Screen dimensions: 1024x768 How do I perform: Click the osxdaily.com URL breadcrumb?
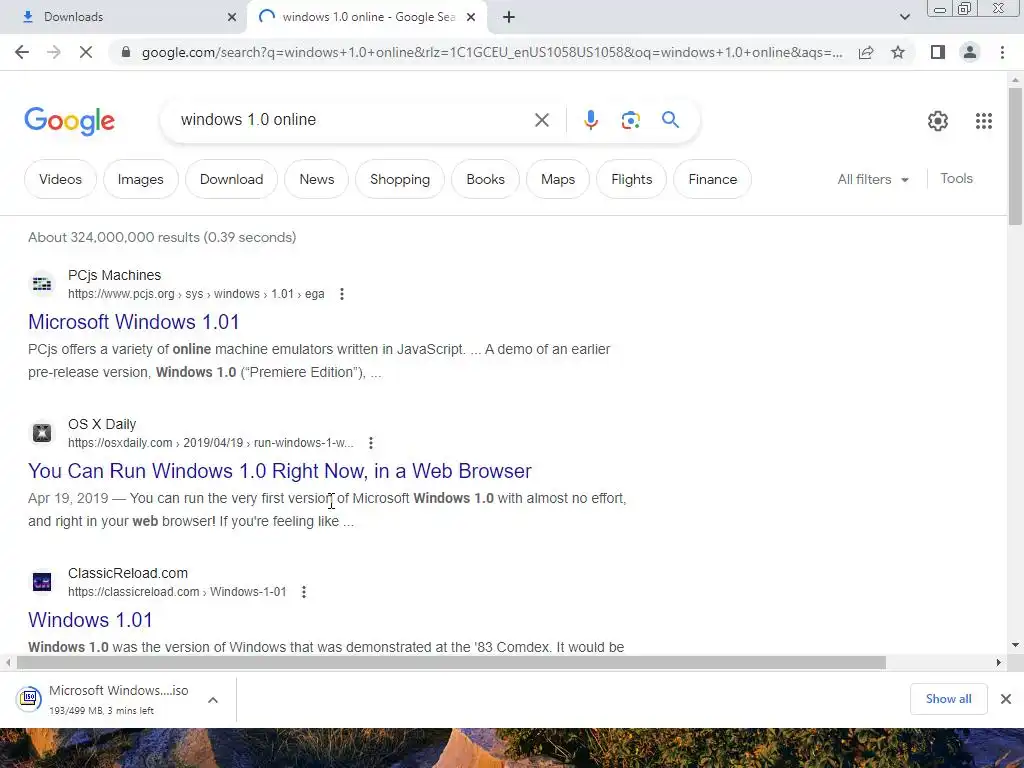(210, 443)
